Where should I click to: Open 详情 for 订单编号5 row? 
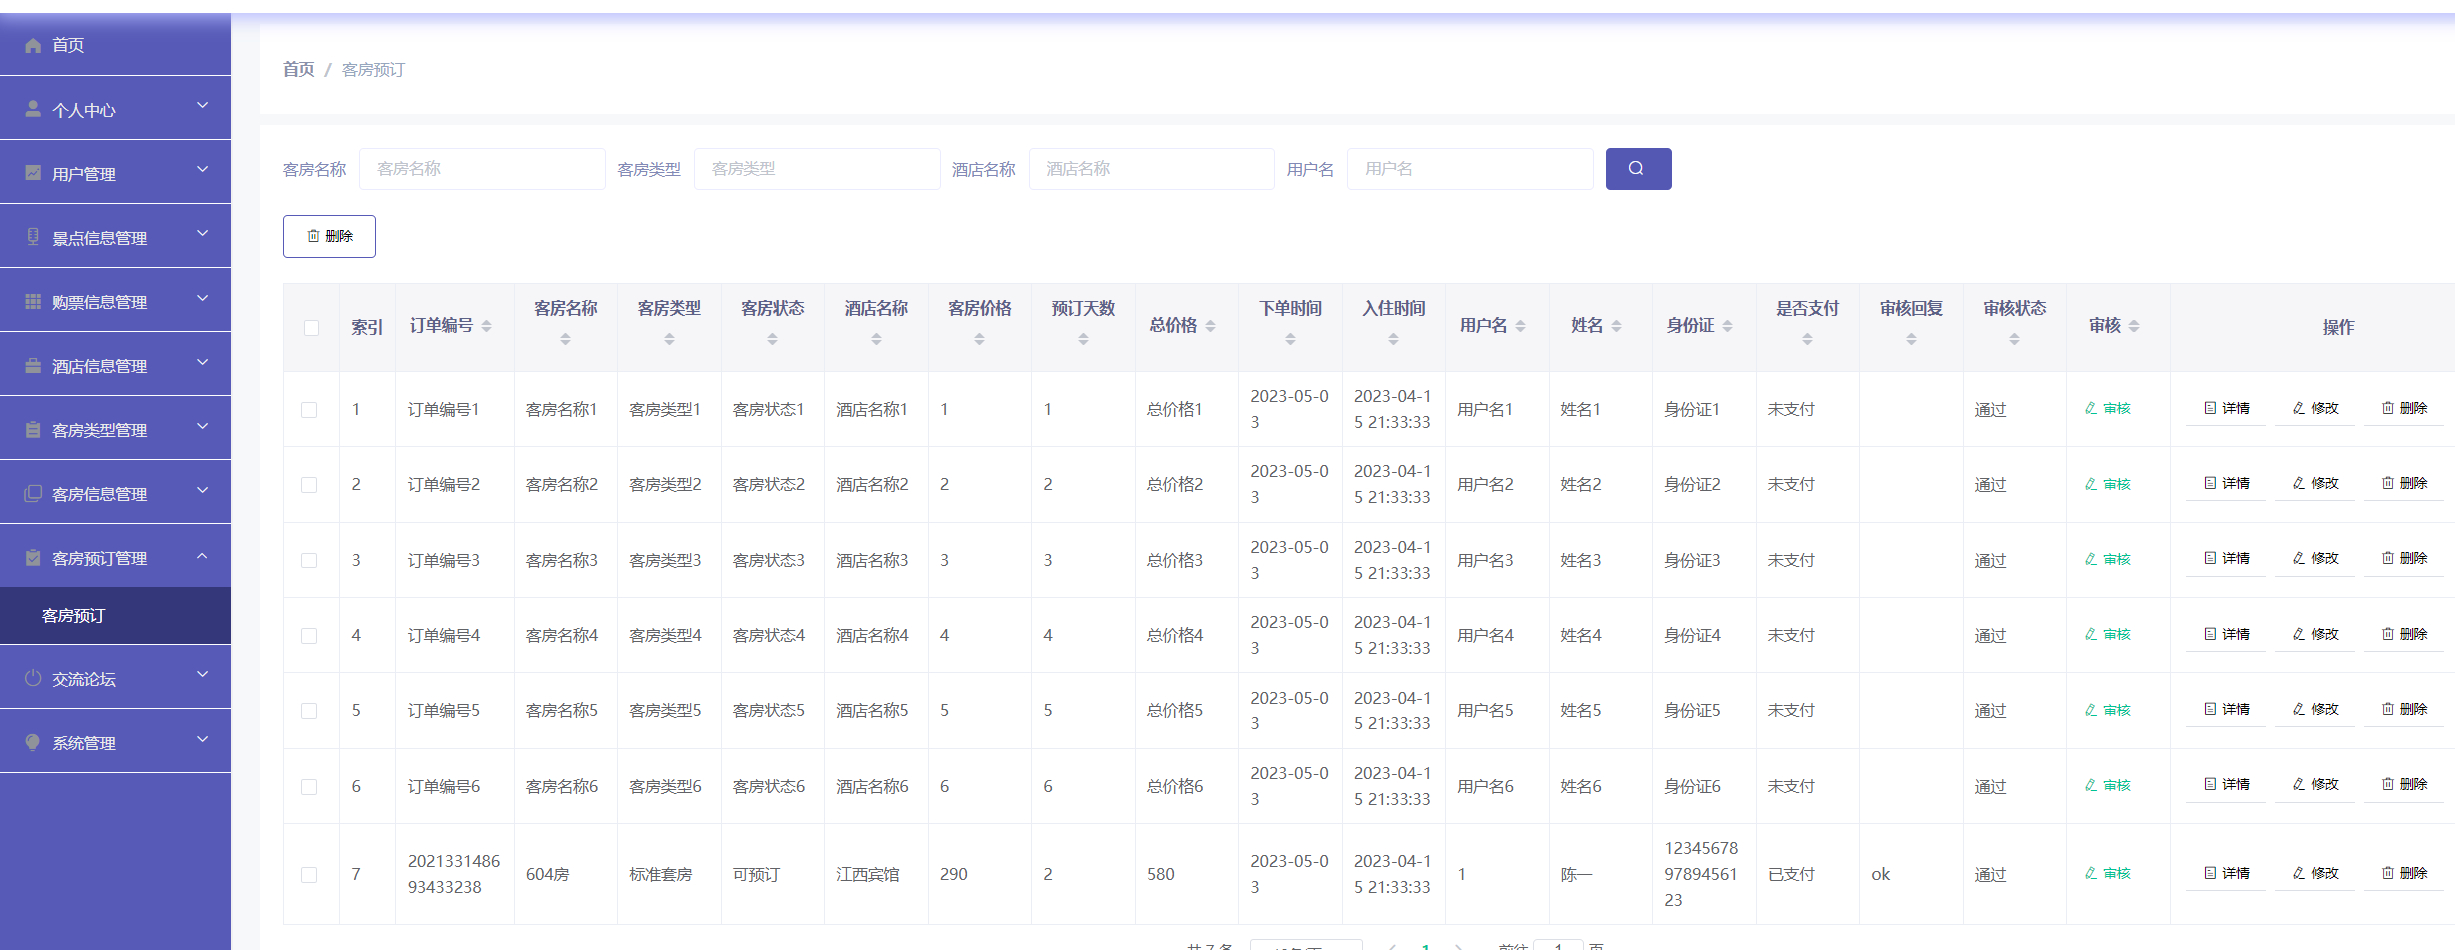coord(2226,709)
